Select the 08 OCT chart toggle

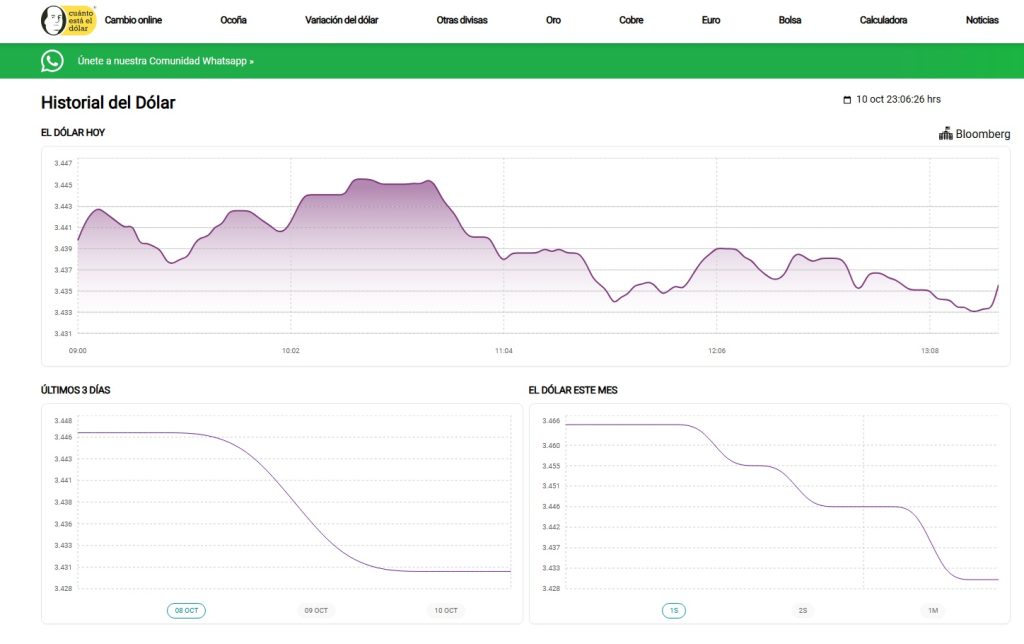point(186,610)
